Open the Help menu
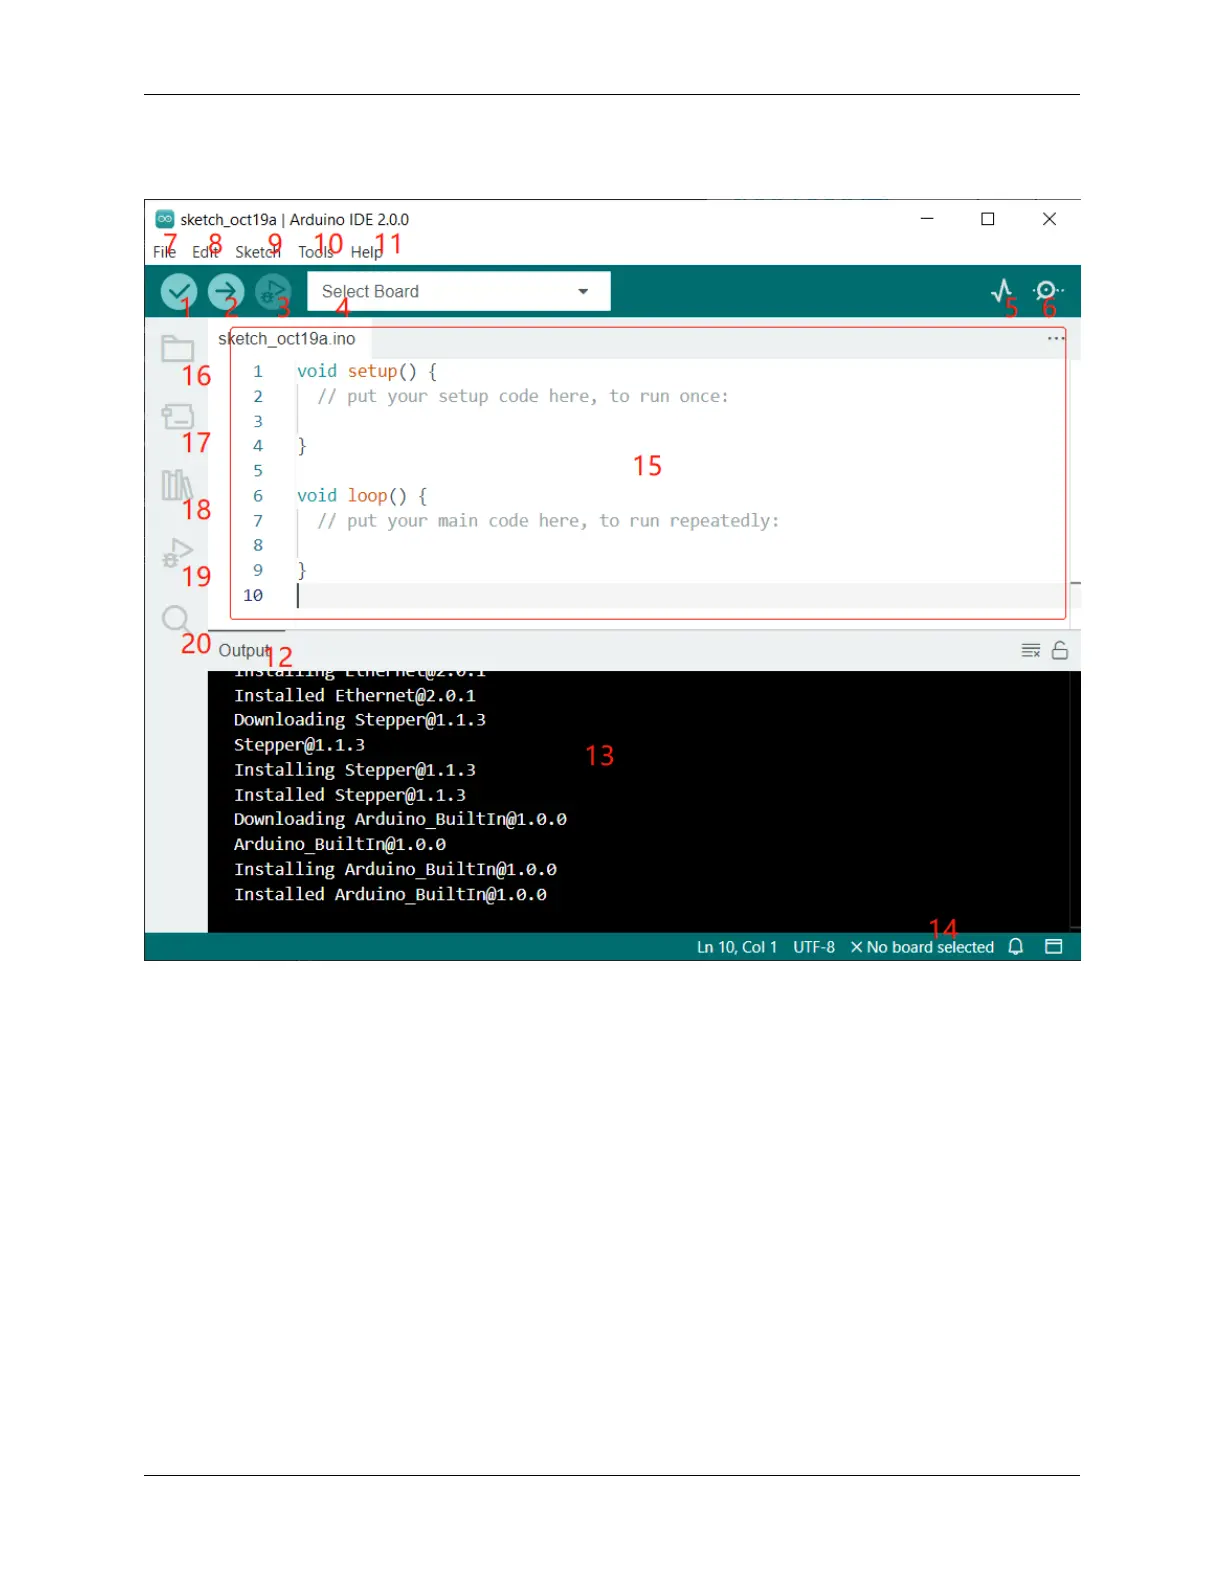 (x=366, y=252)
